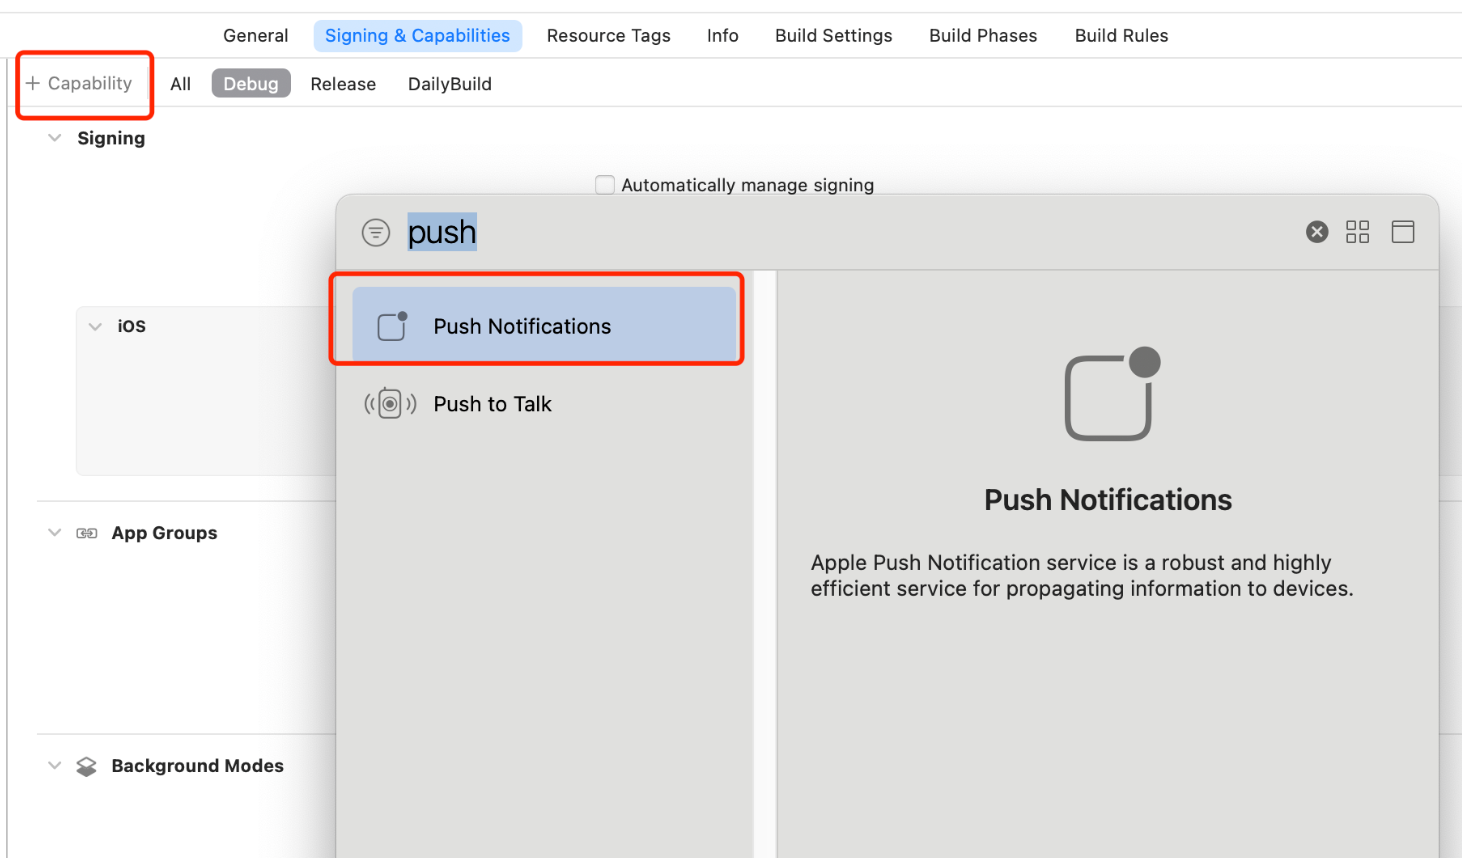Click the Background Modes stack icon
1462x858 pixels.
point(87,766)
